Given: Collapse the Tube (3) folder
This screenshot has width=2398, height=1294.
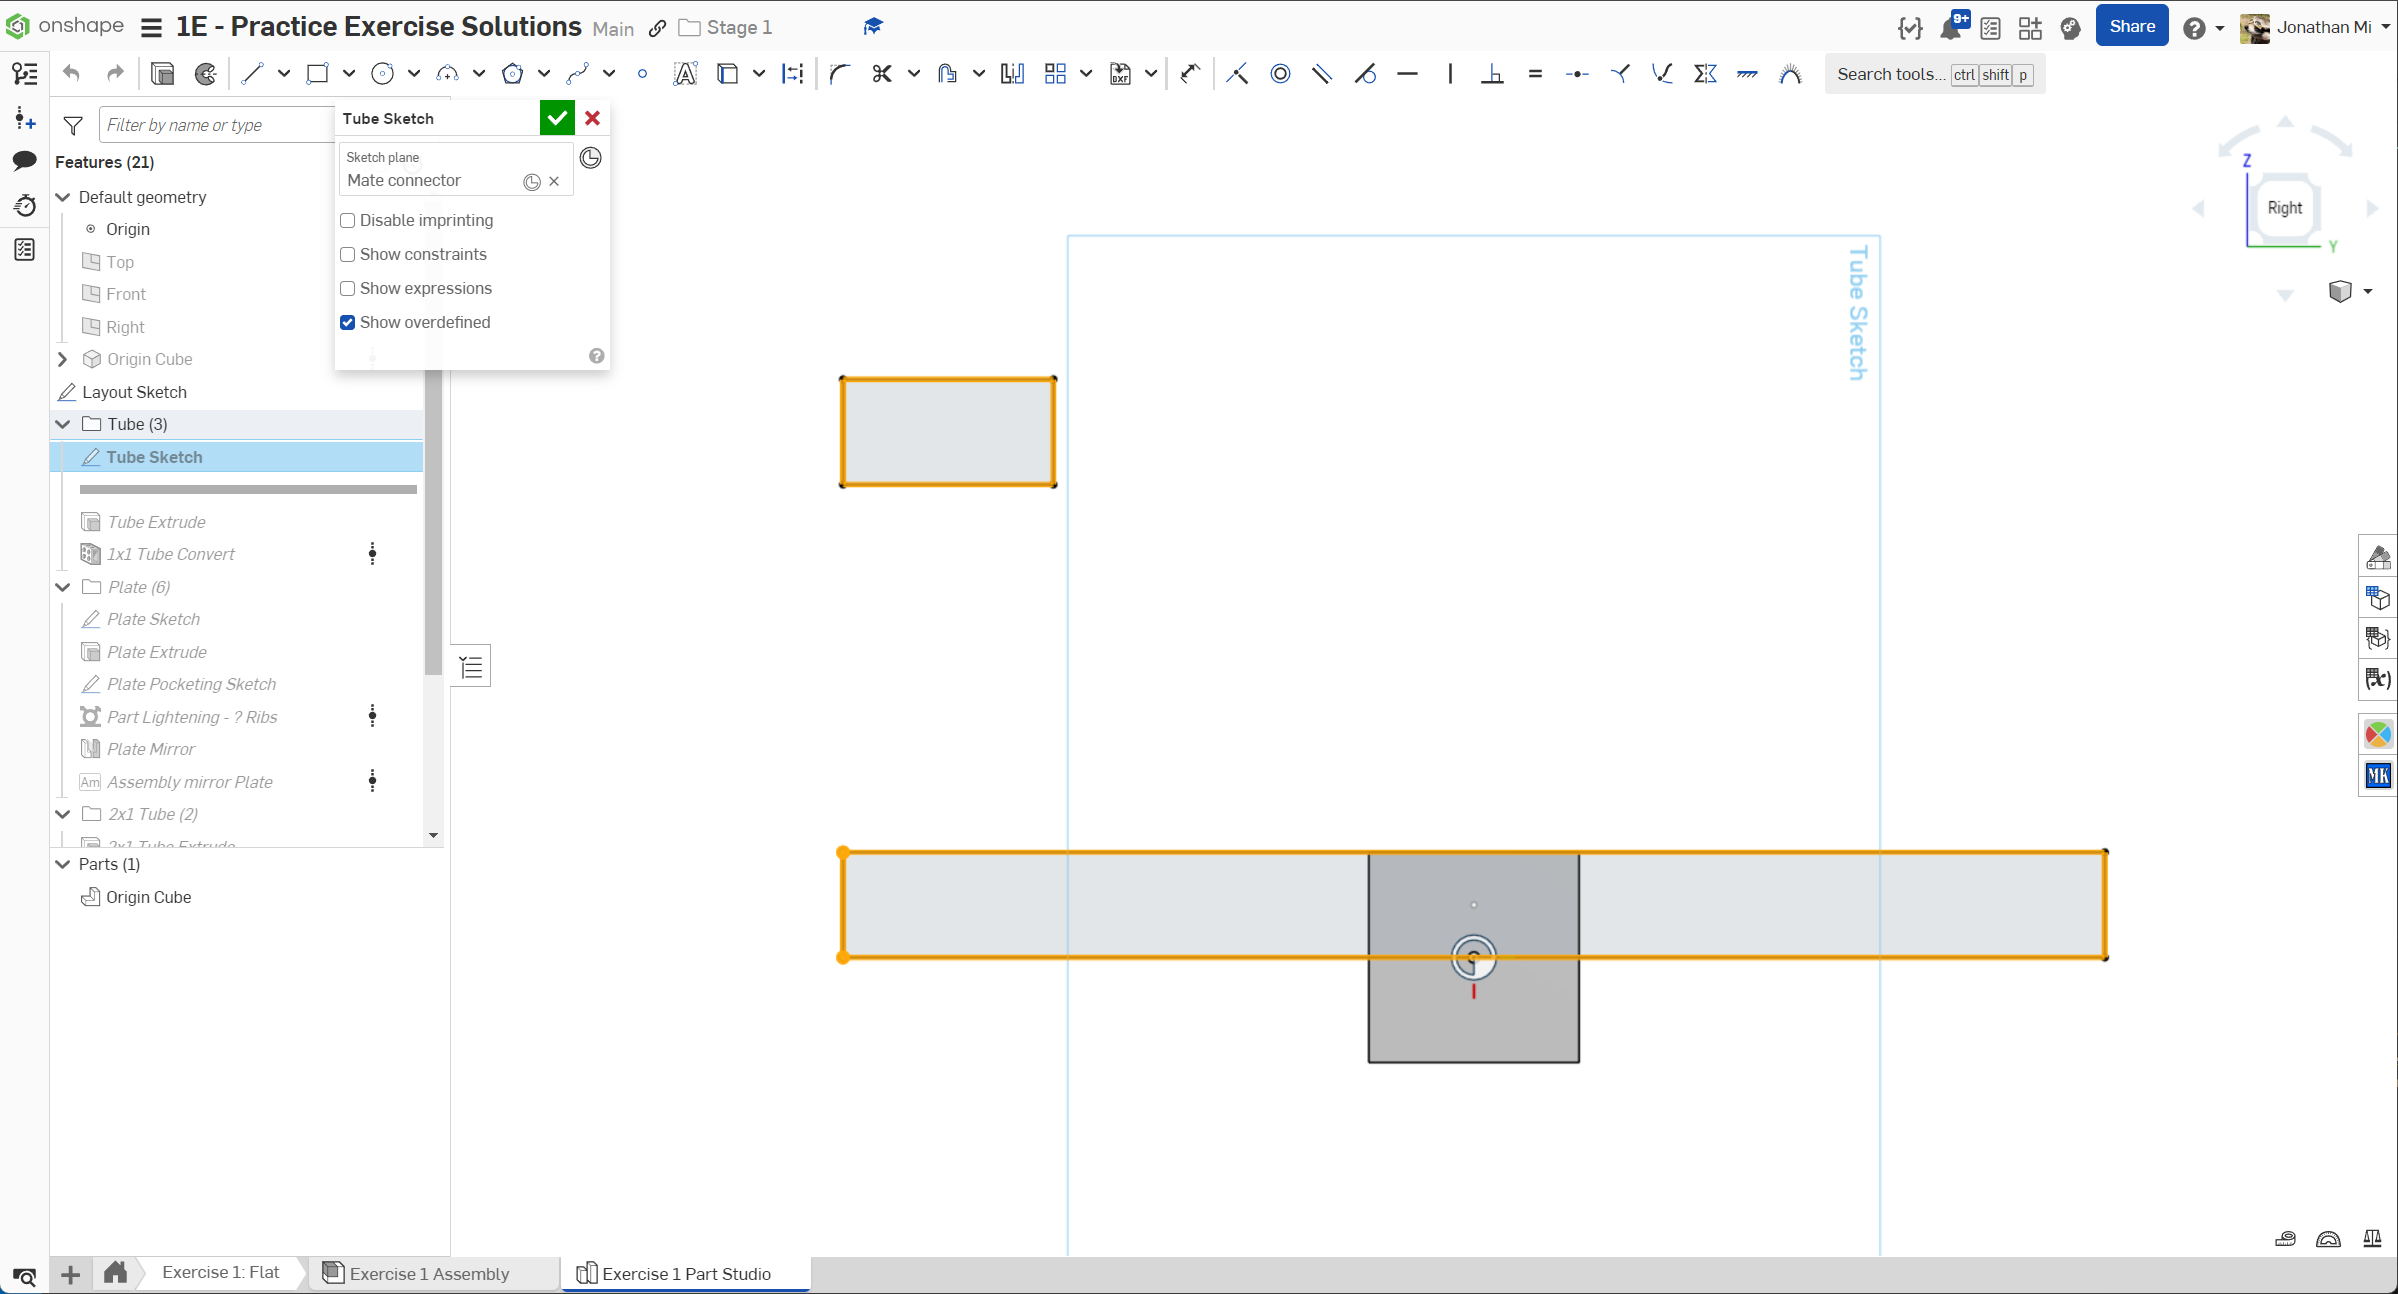Looking at the screenshot, I should click(x=63, y=424).
